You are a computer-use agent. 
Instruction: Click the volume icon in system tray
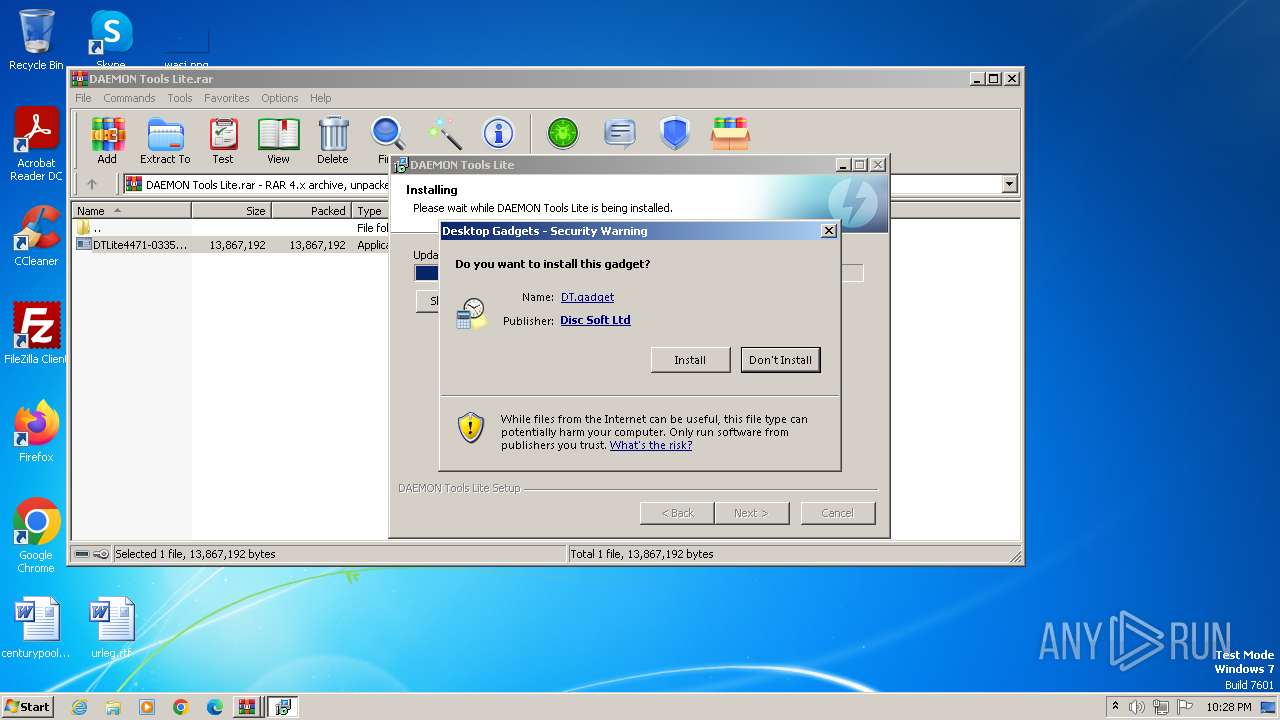tap(1137, 707)
